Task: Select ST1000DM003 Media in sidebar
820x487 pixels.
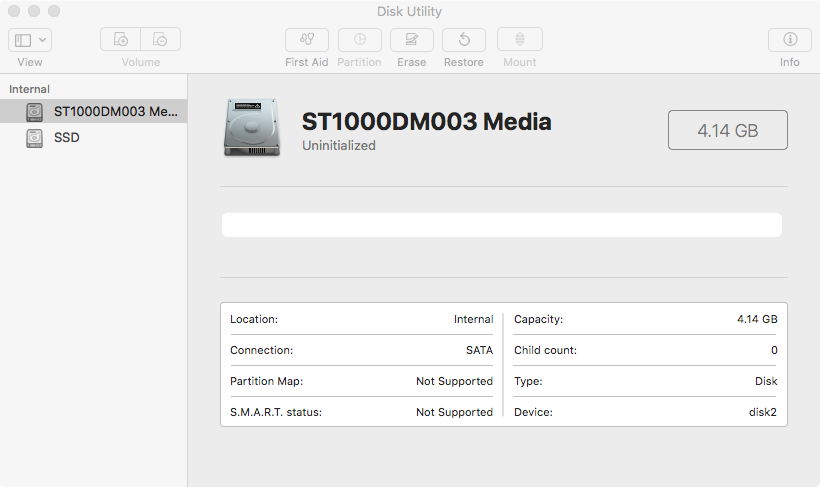Action: point(94,111)
